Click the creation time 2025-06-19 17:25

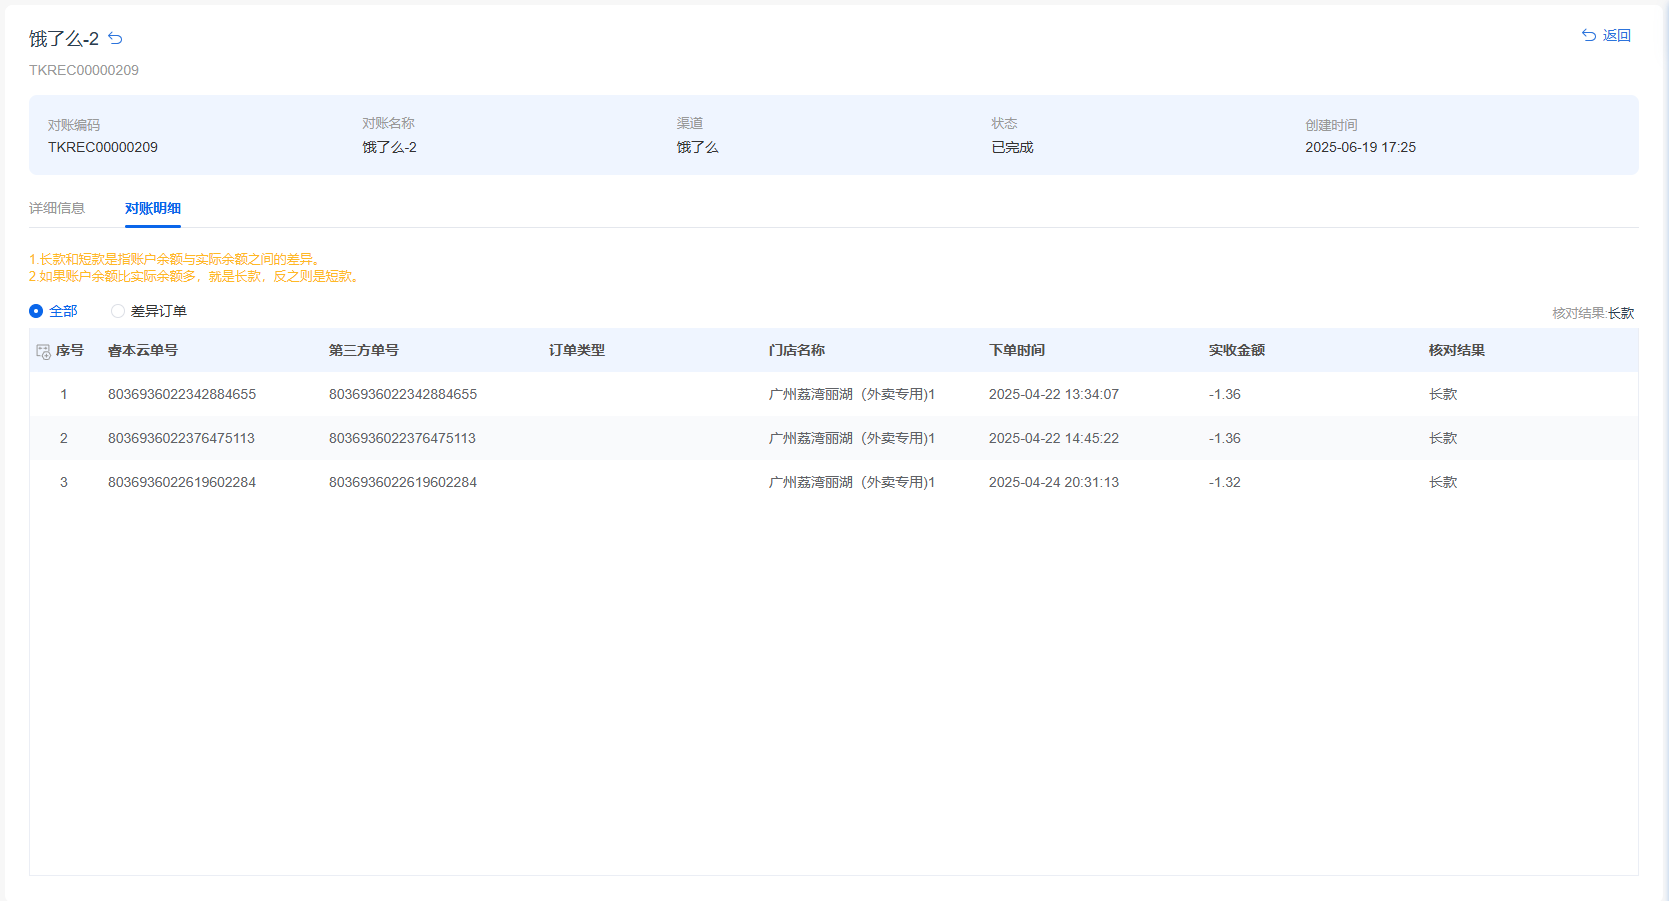[1360, 147]
